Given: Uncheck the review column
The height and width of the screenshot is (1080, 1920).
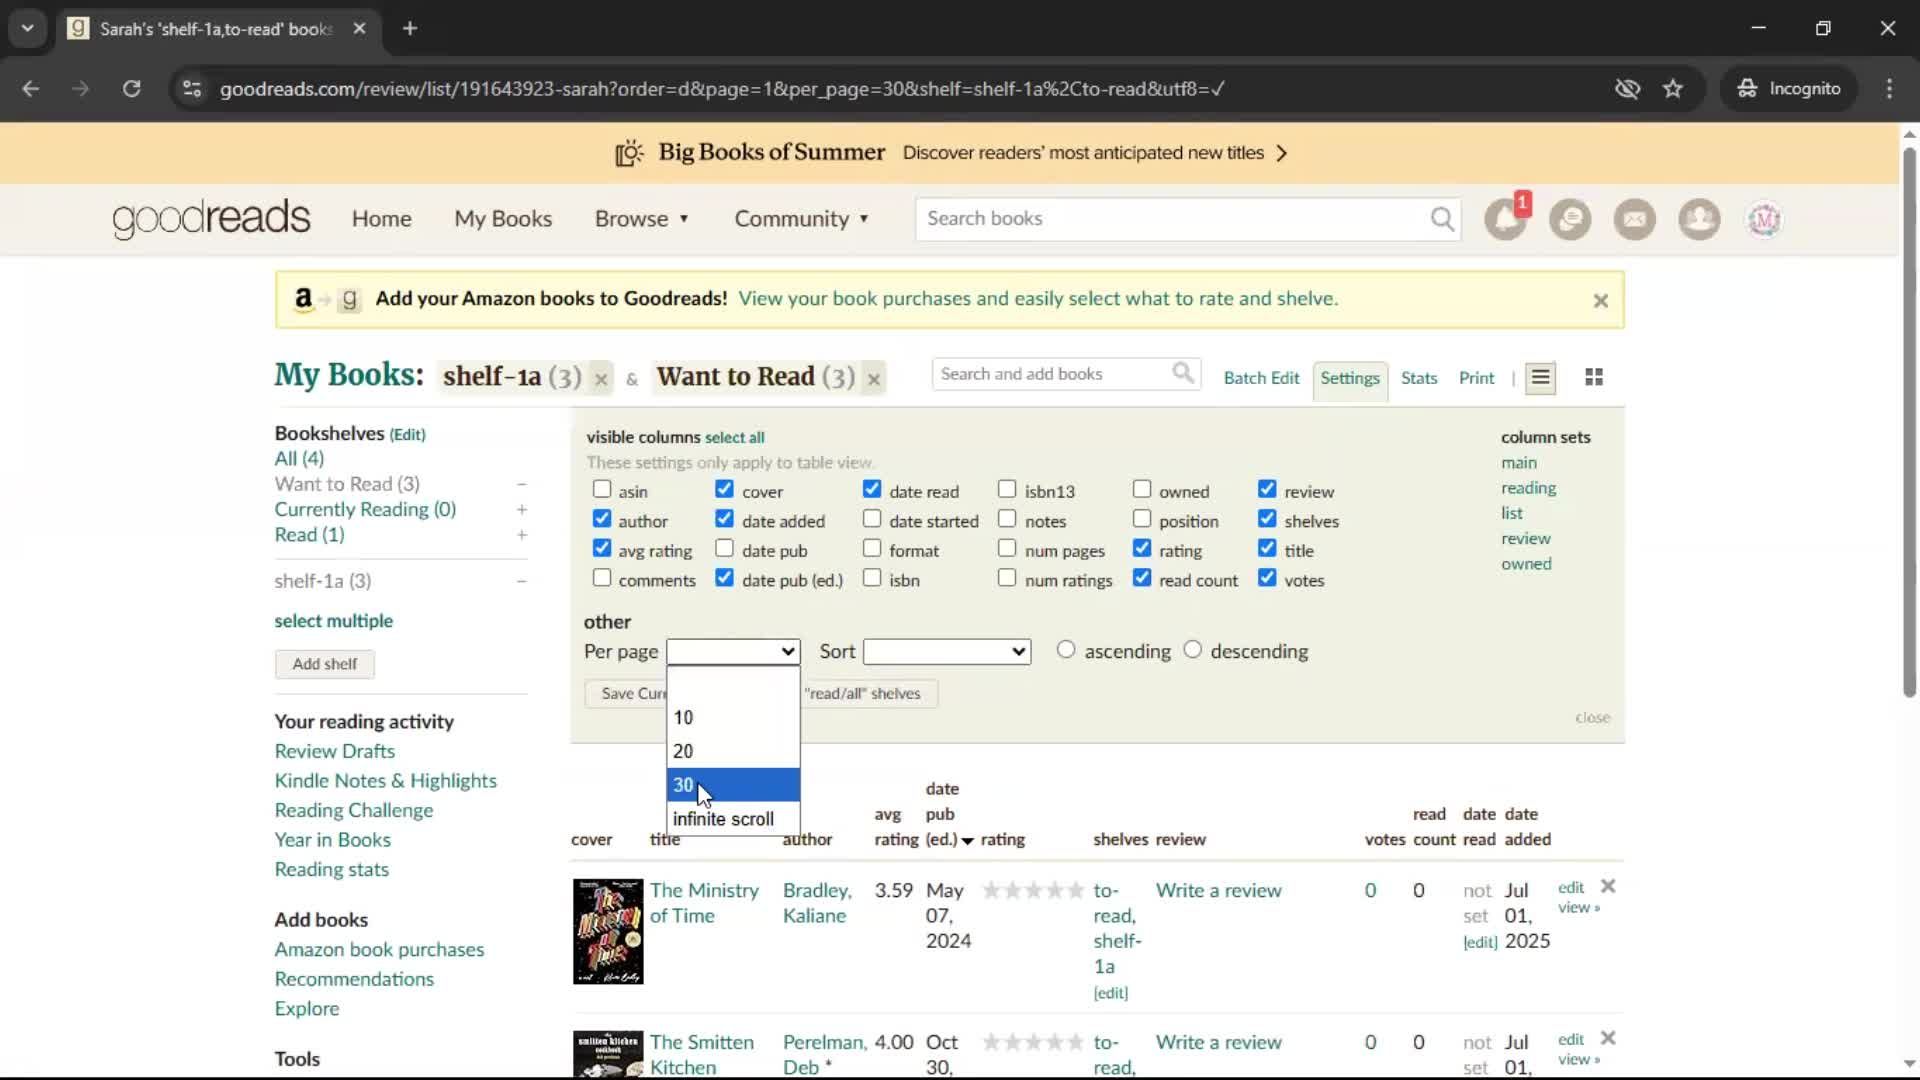Looking at the screenshot, I should [x=1267, y=489].
